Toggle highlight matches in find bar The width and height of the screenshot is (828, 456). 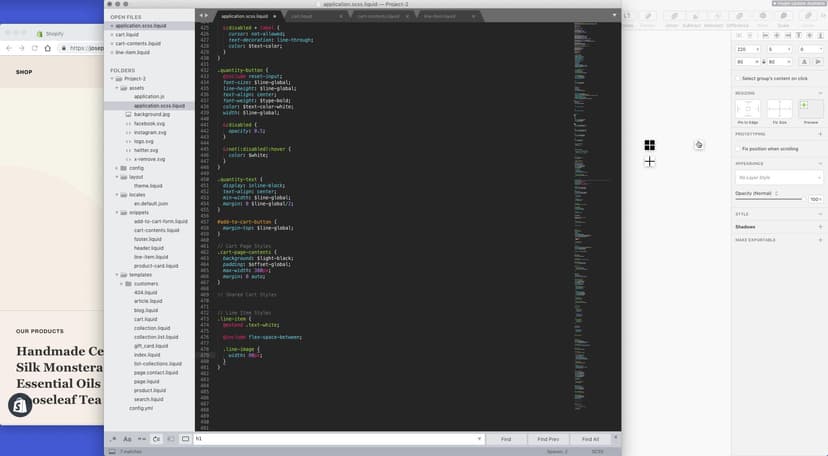tap(185, 439)
